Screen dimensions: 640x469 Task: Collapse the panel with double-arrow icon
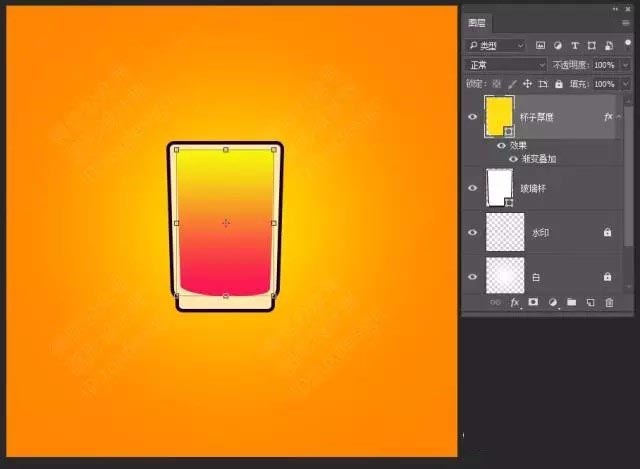point(616,9)
